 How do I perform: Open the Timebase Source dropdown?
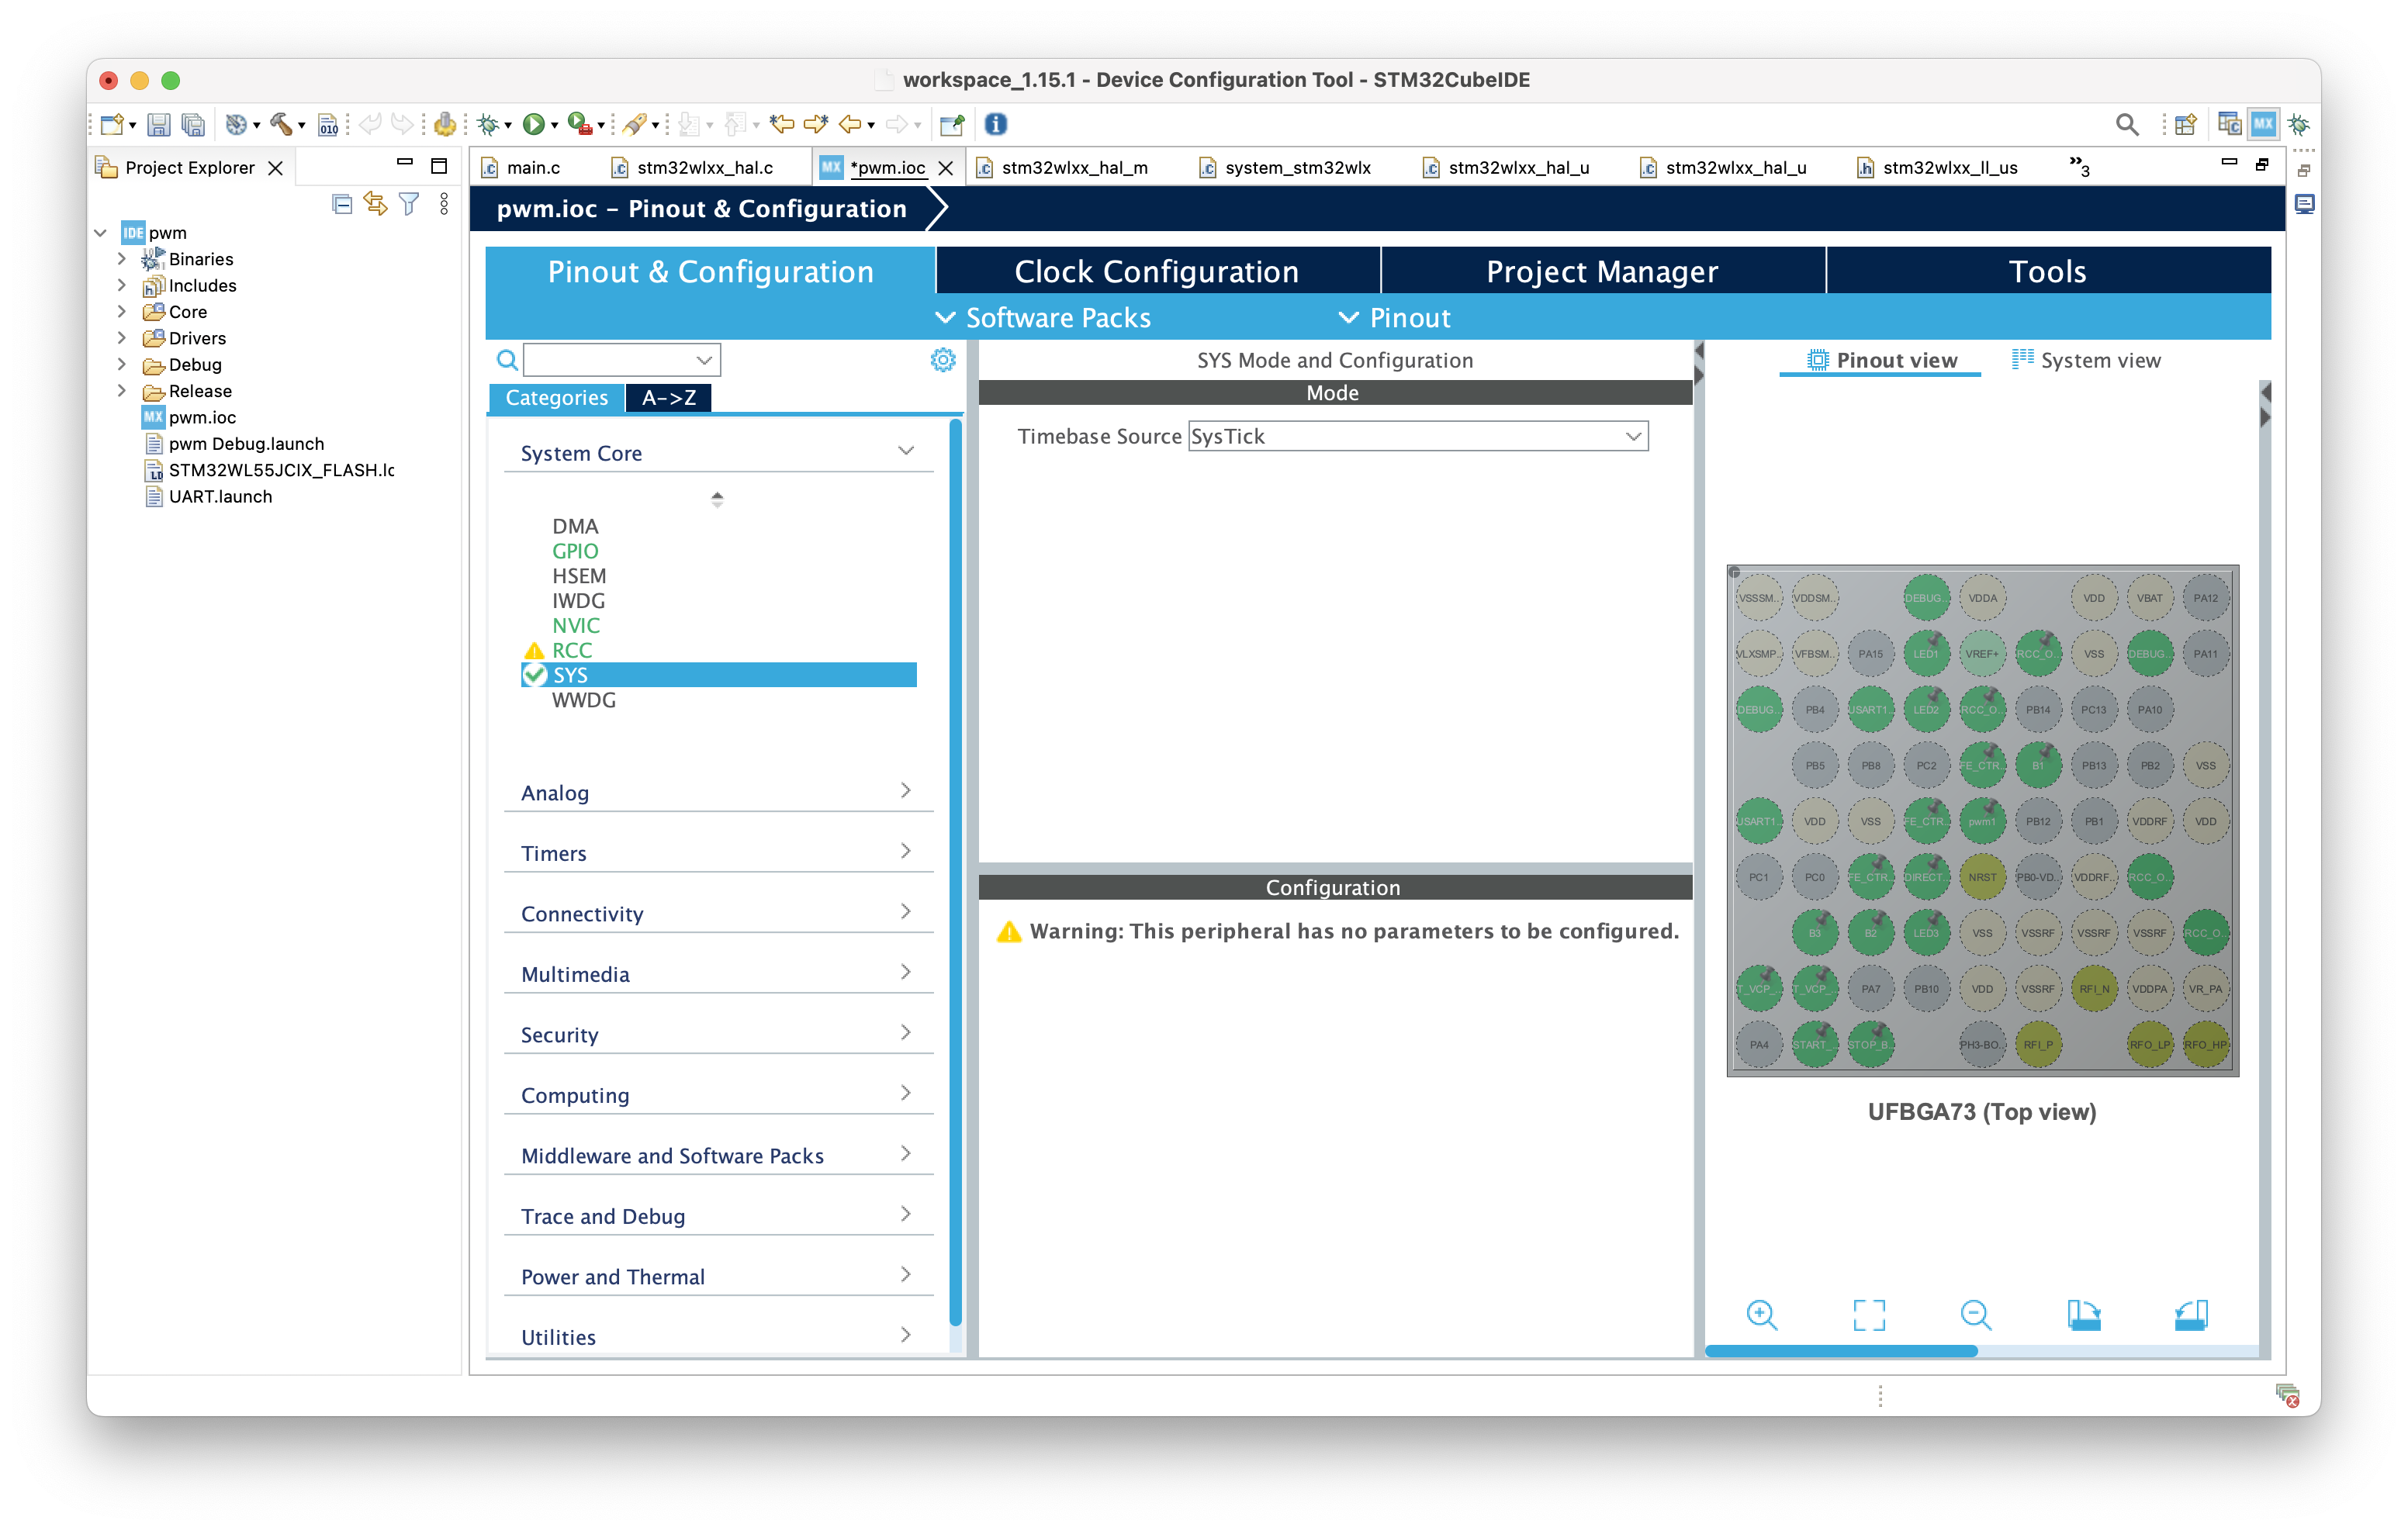click(x=1418, y=436)
